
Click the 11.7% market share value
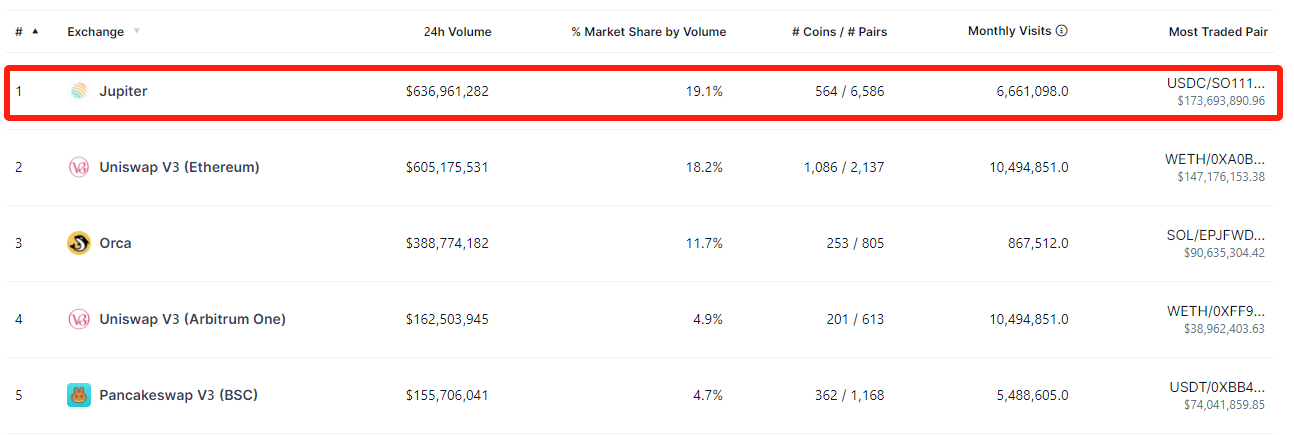[704, 243]
